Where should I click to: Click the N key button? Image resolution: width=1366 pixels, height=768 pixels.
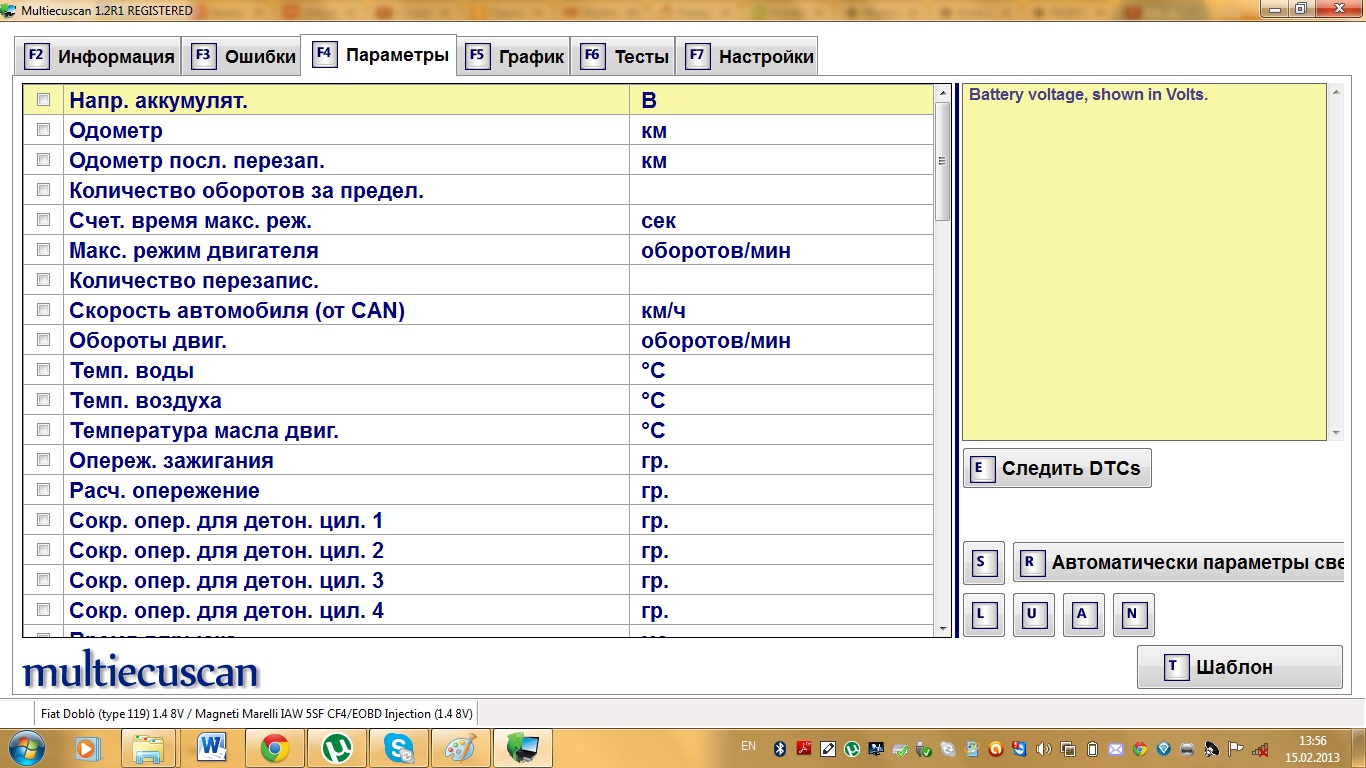point(1133,615)
